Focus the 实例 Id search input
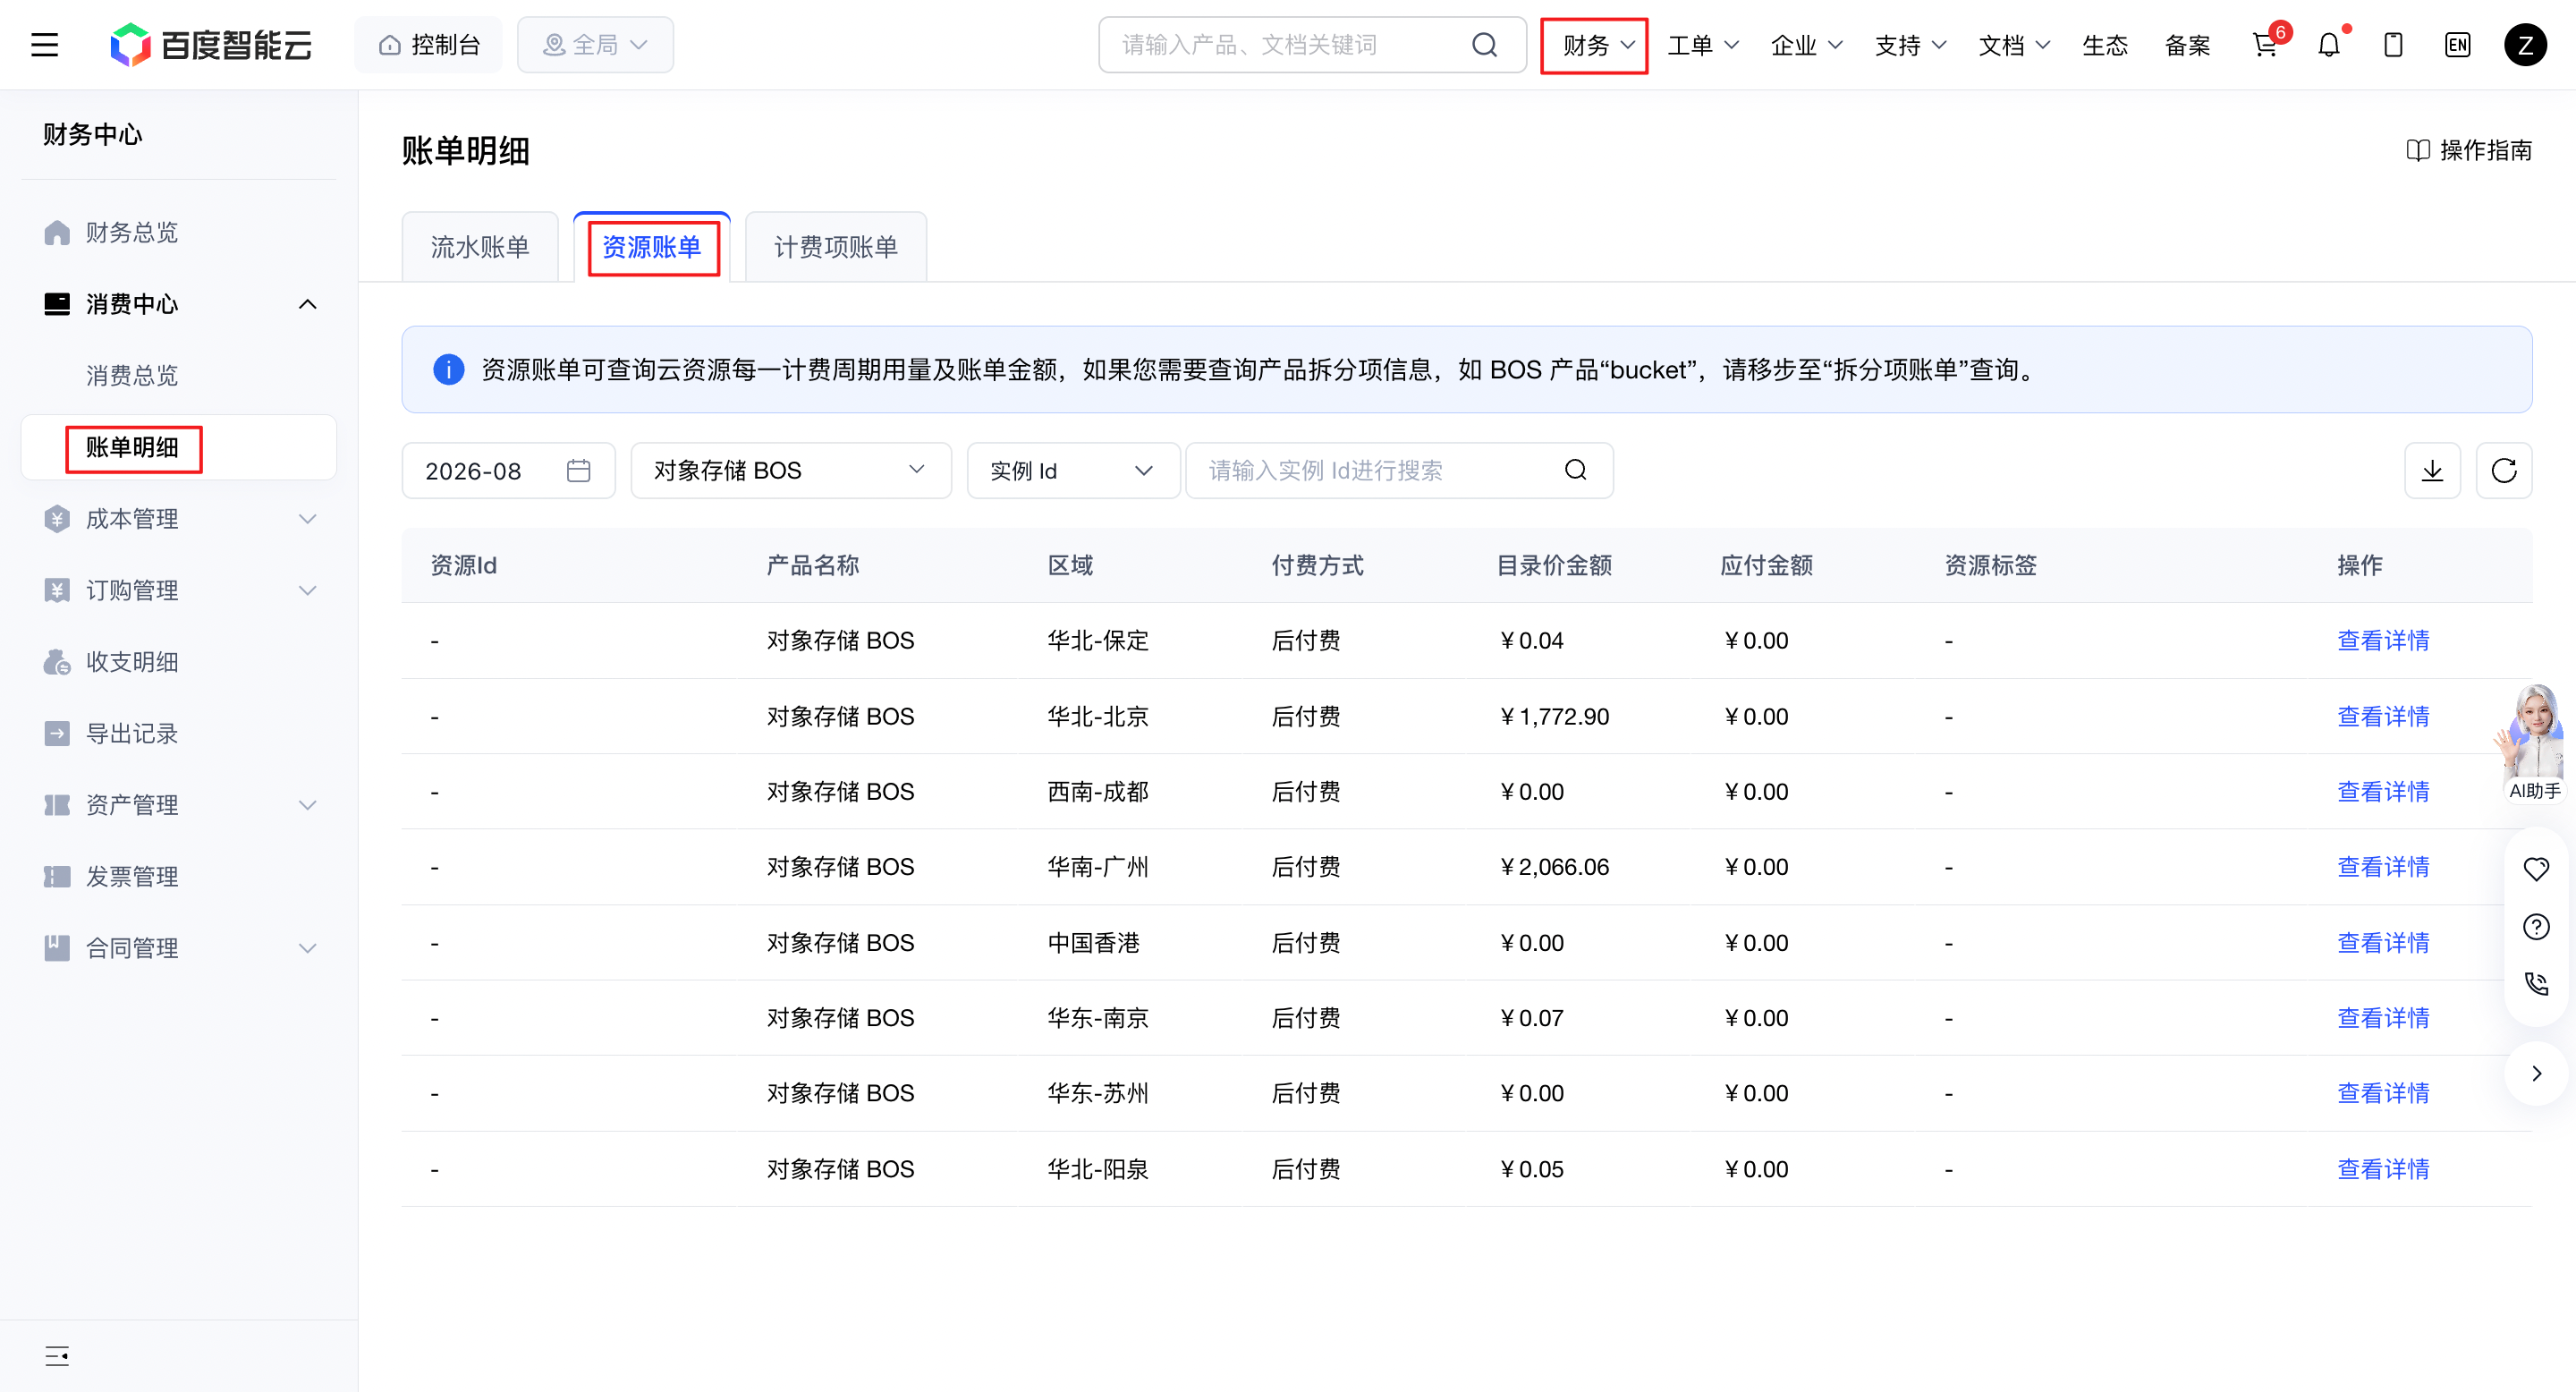 [1399, 470]
